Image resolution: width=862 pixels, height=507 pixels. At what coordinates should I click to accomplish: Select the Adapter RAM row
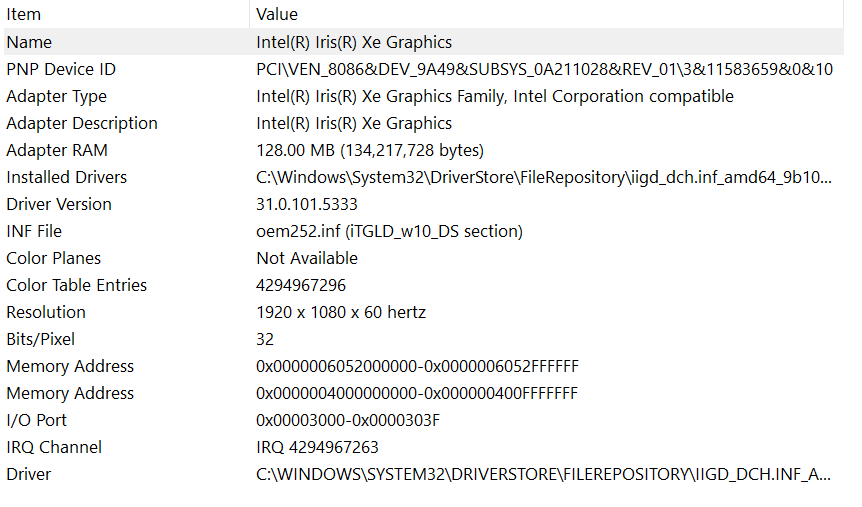pos(423,150)
